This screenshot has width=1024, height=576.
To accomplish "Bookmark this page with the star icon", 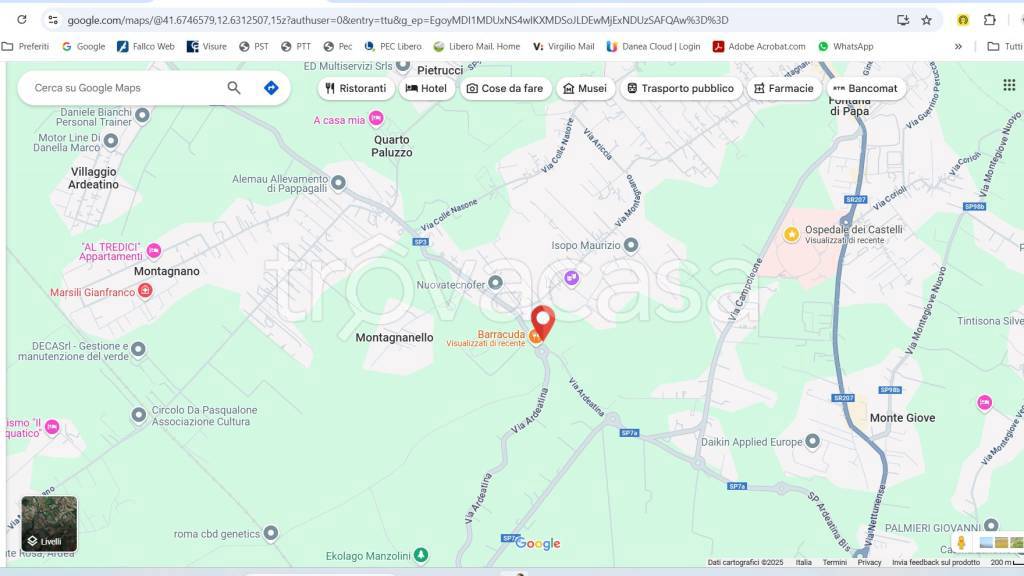I will pos(926,20).
